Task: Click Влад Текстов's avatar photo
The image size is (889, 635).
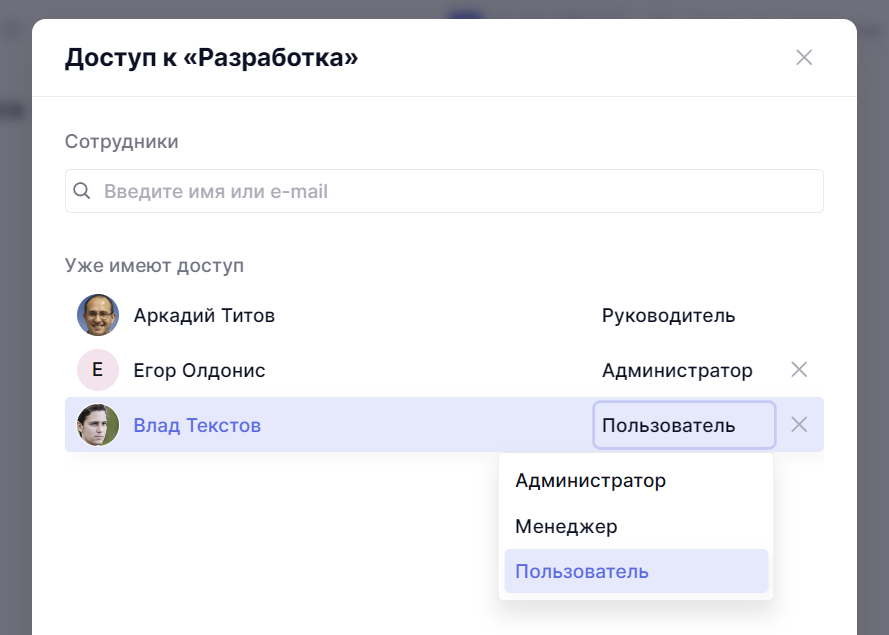Action: click(x=98, y=425)
